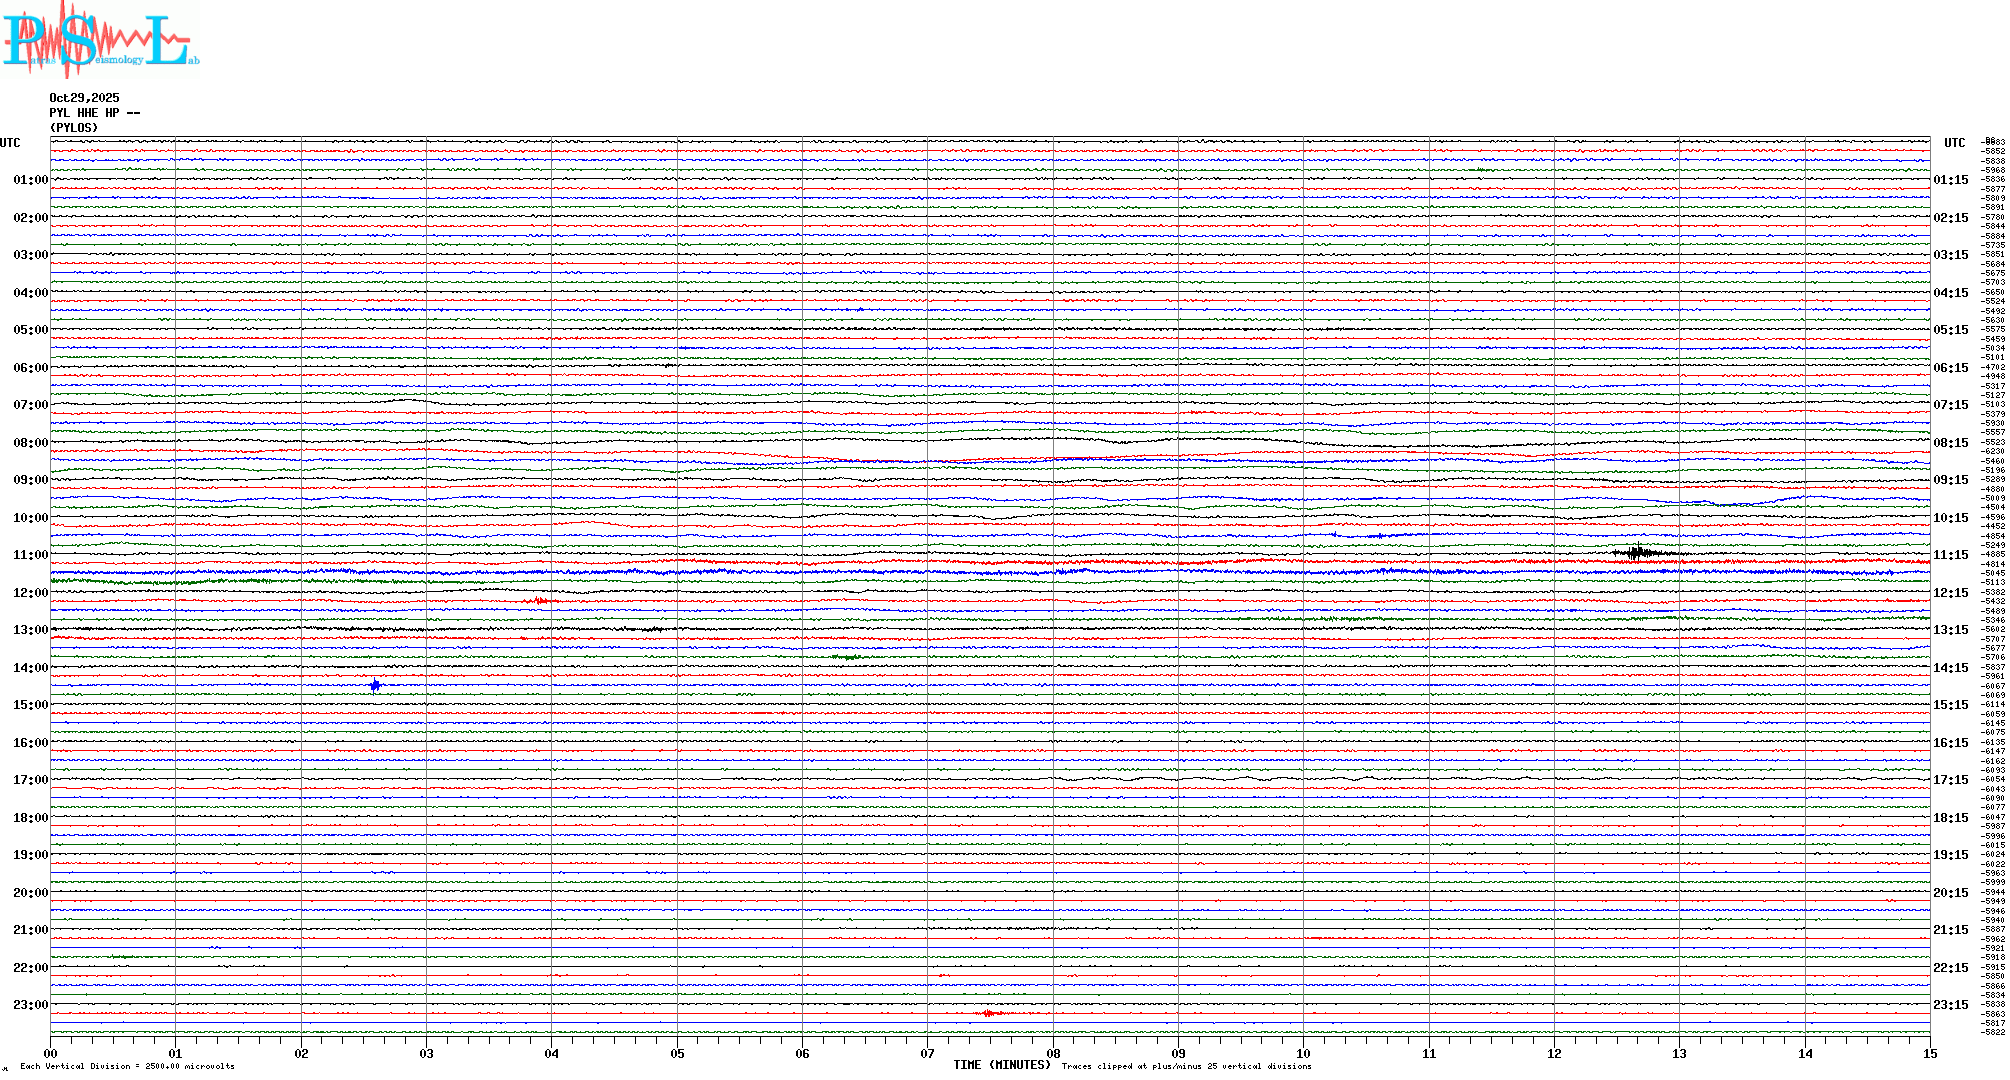Click the PSL seismology lab logo

point(100,40)
